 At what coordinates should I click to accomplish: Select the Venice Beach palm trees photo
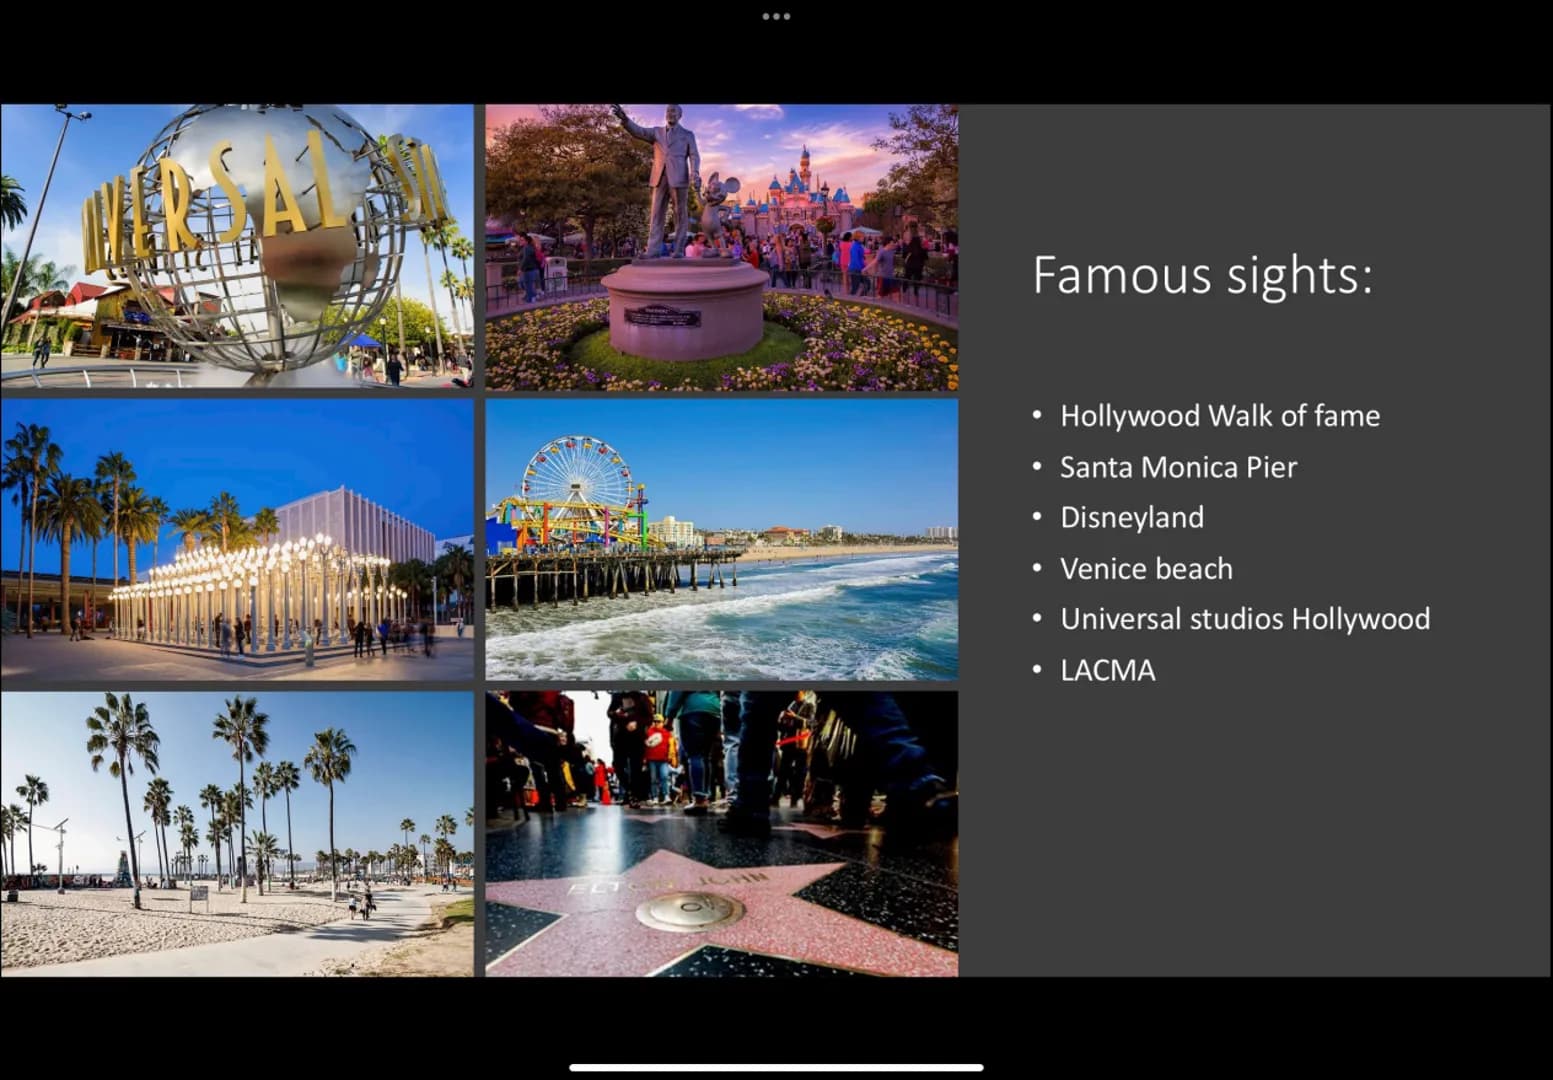[x=237, y=834]
